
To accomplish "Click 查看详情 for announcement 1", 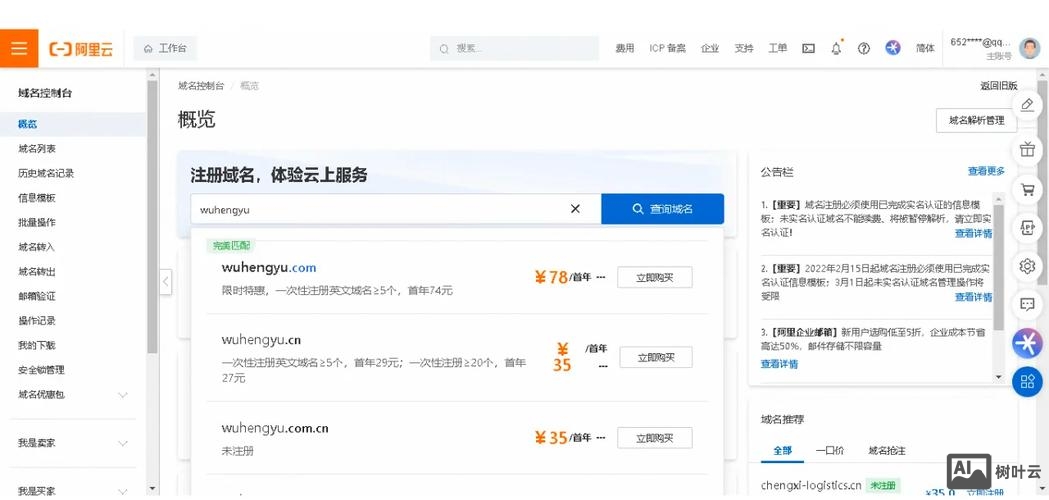I will 973,234.
